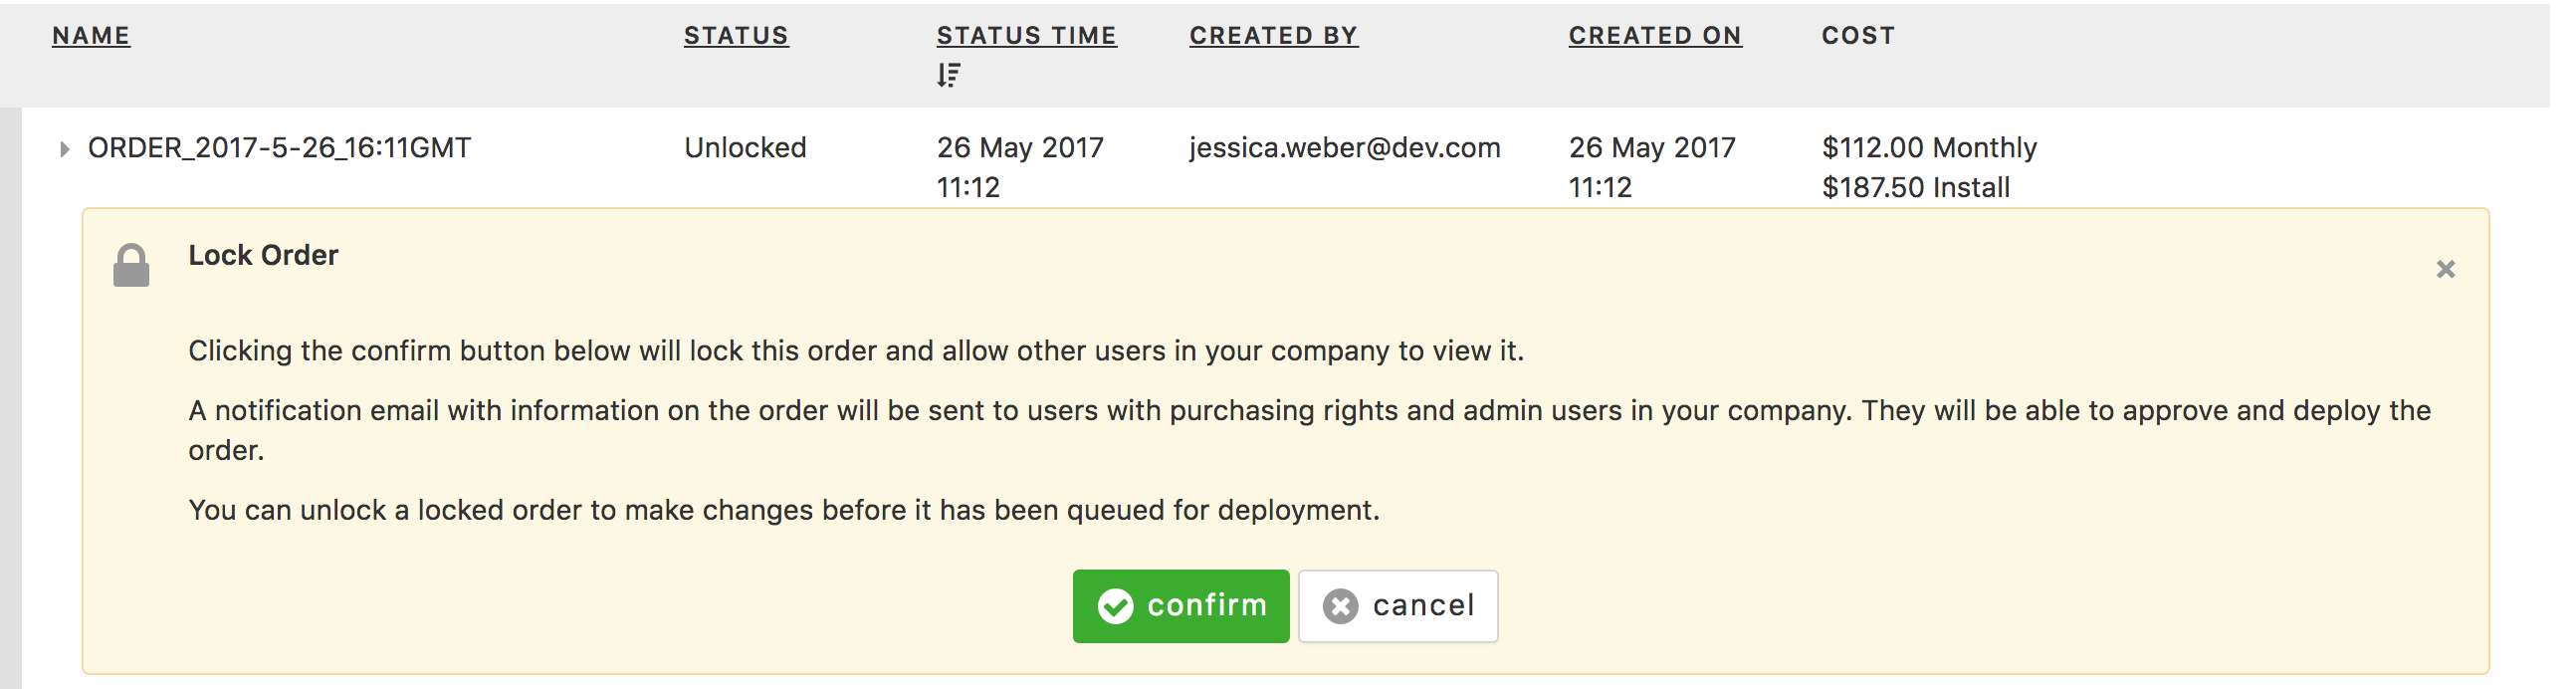This screenshot has width=2576, height=689.
Task: Click the STATUS TIME column header
Action: [1026, 35]
